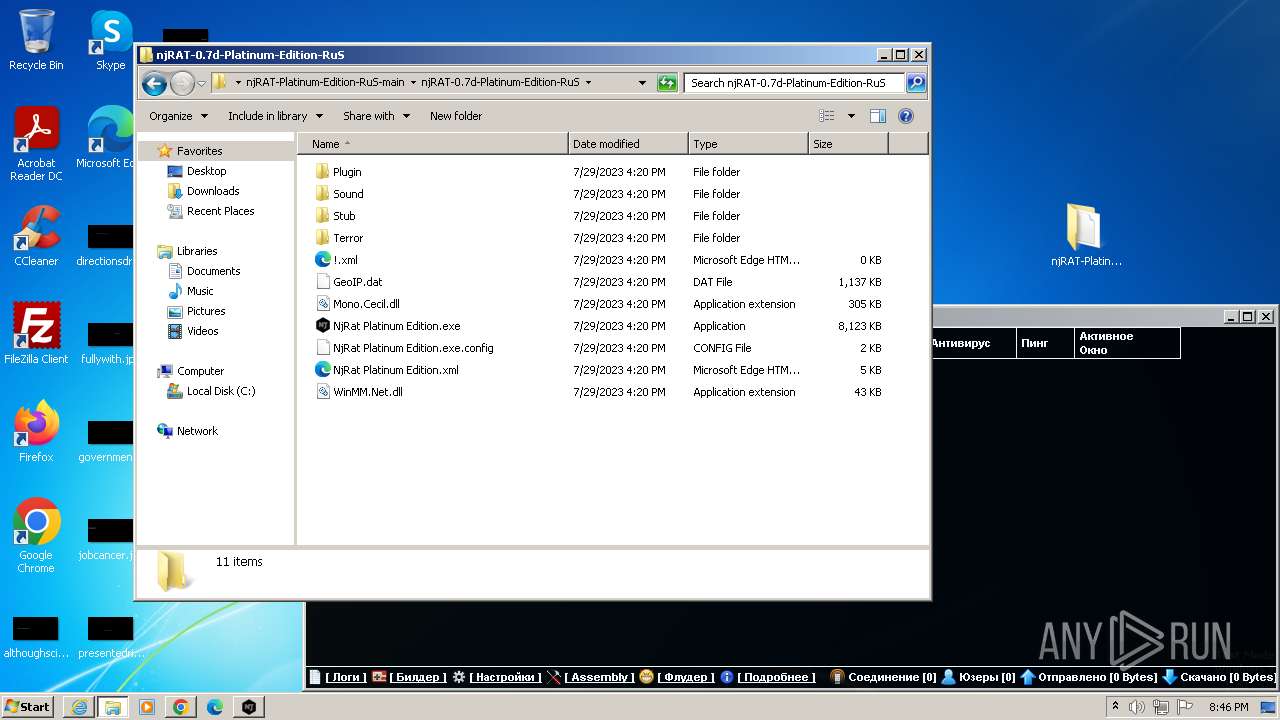
Task: Open the Start menu
Action: (x=28, y=707)
